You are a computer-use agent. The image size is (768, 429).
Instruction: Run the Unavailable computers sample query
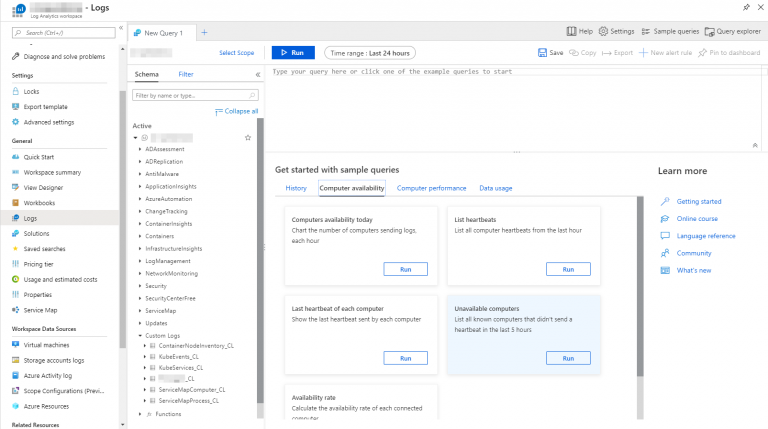(x=567, y=358)
